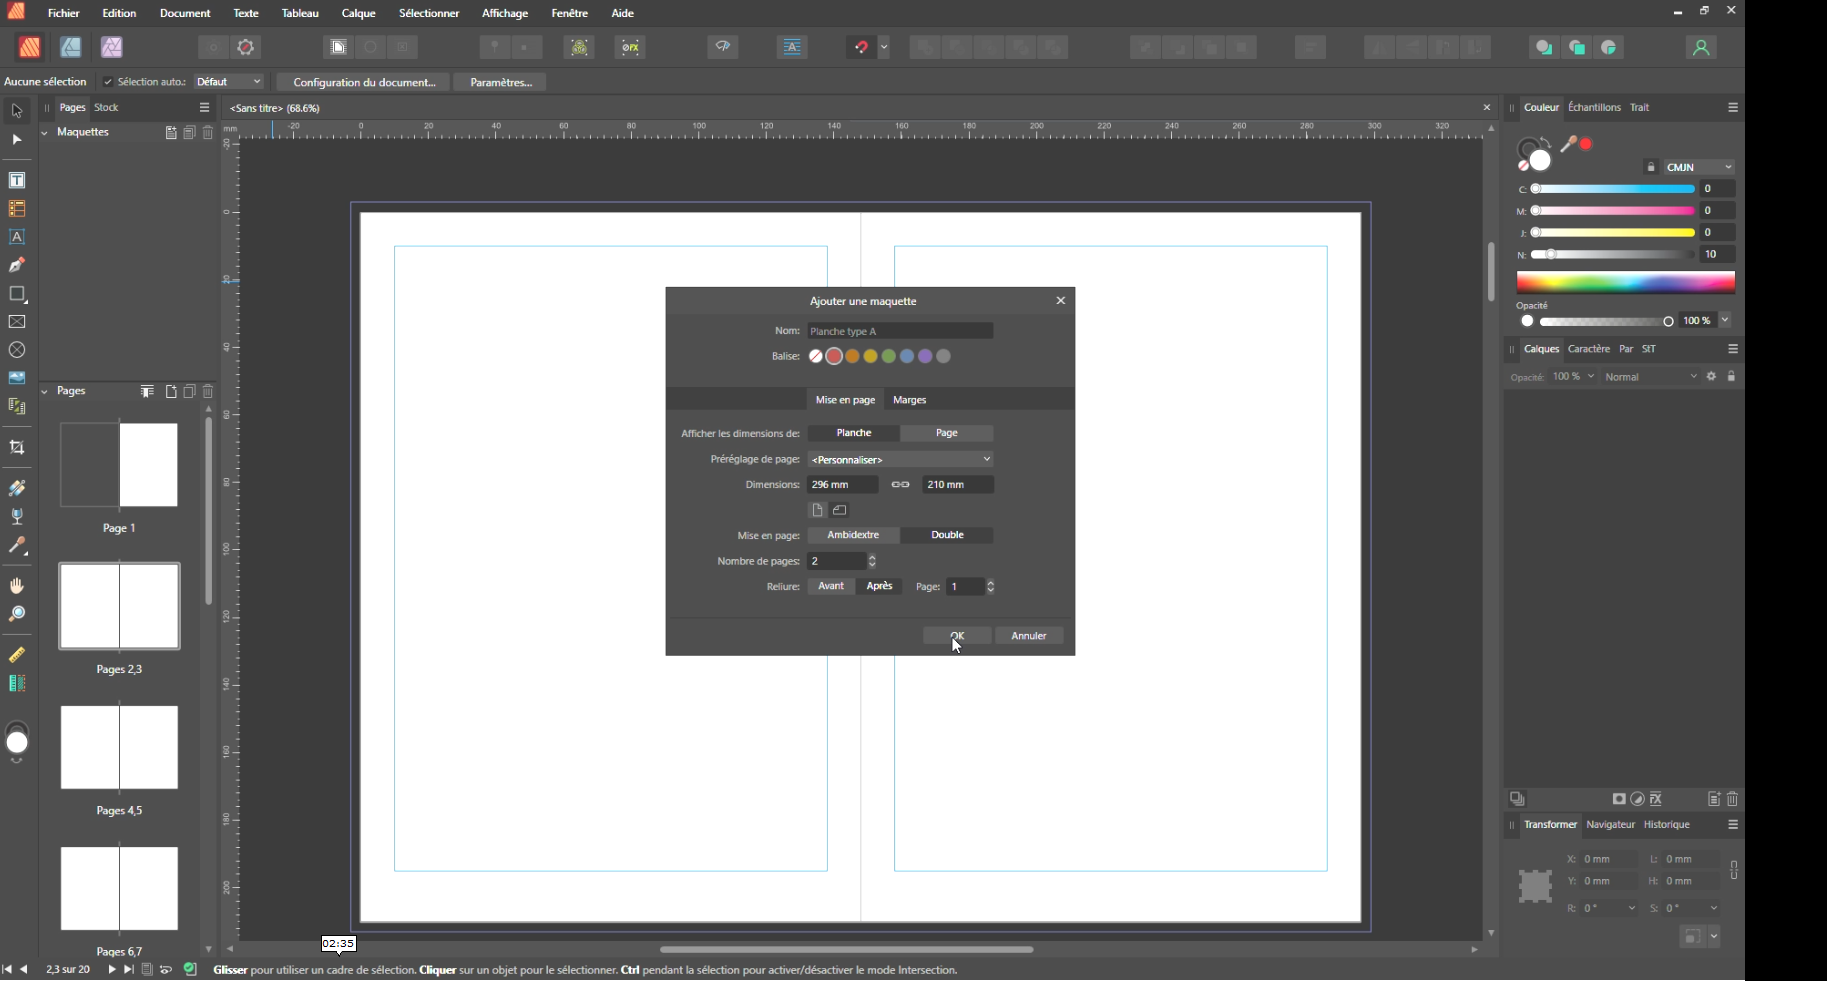1827x981 pixels.
Task: Pick the Hand view tool
Action: coord(17,586)
